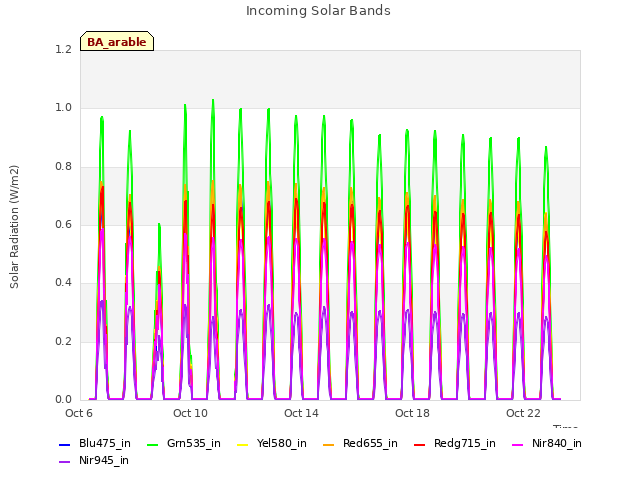Click the 0.2 y-axis tick label
Screen dimensions: 640x480
(63, 341)
